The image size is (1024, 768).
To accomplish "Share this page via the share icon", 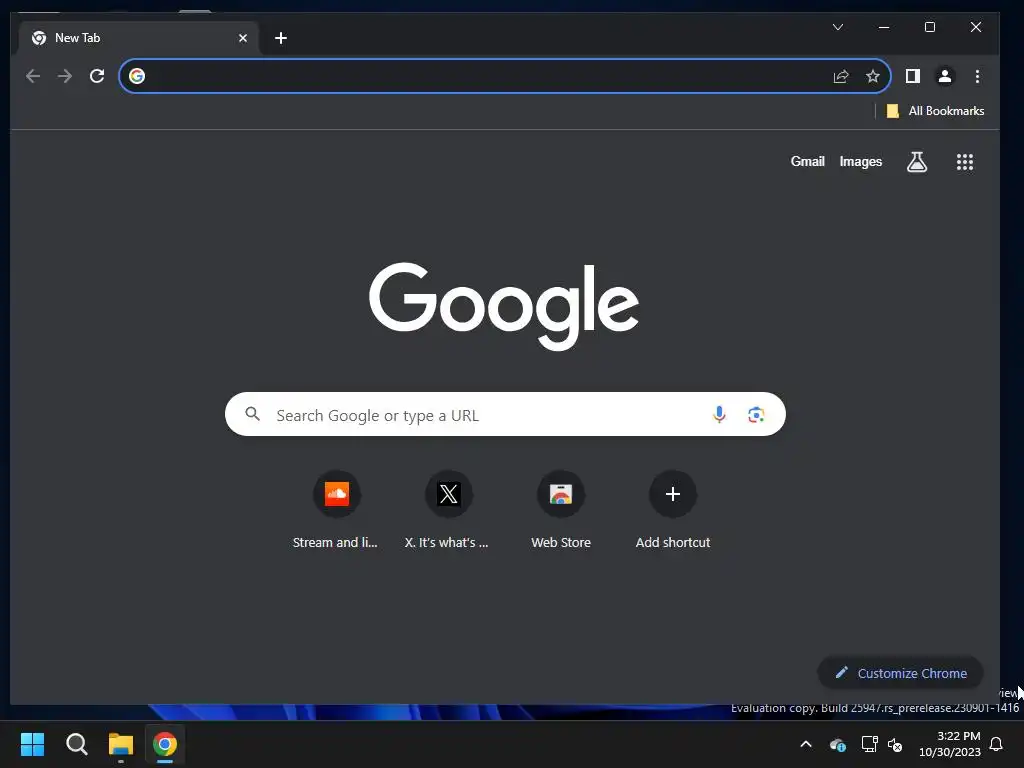I will pos(841,76).
